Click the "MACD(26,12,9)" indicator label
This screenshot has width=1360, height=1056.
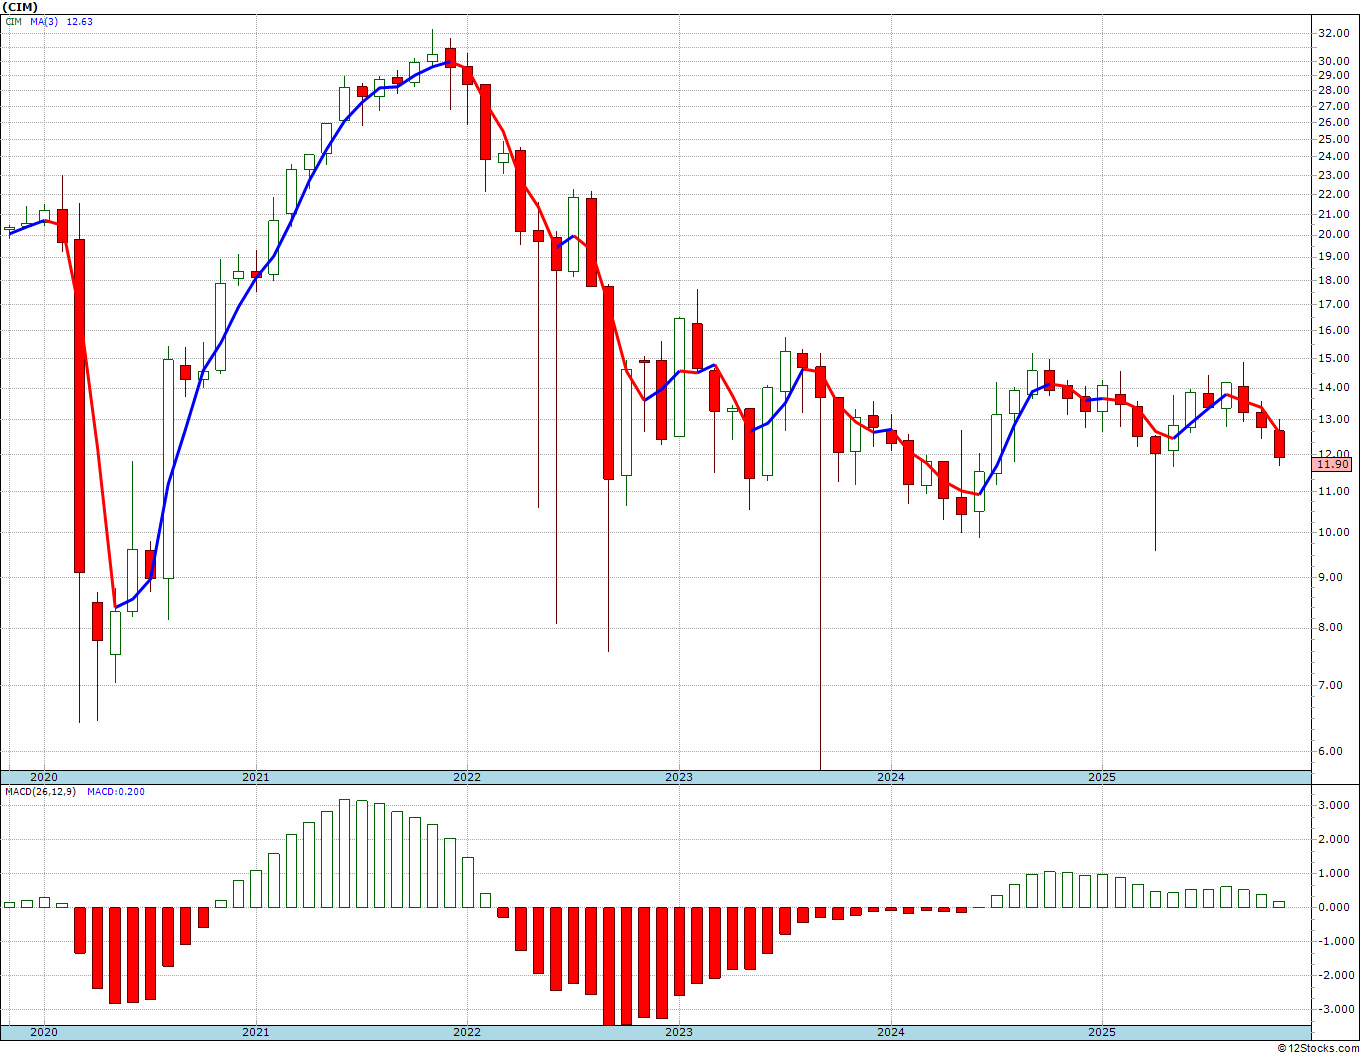(x=42, y=792)
